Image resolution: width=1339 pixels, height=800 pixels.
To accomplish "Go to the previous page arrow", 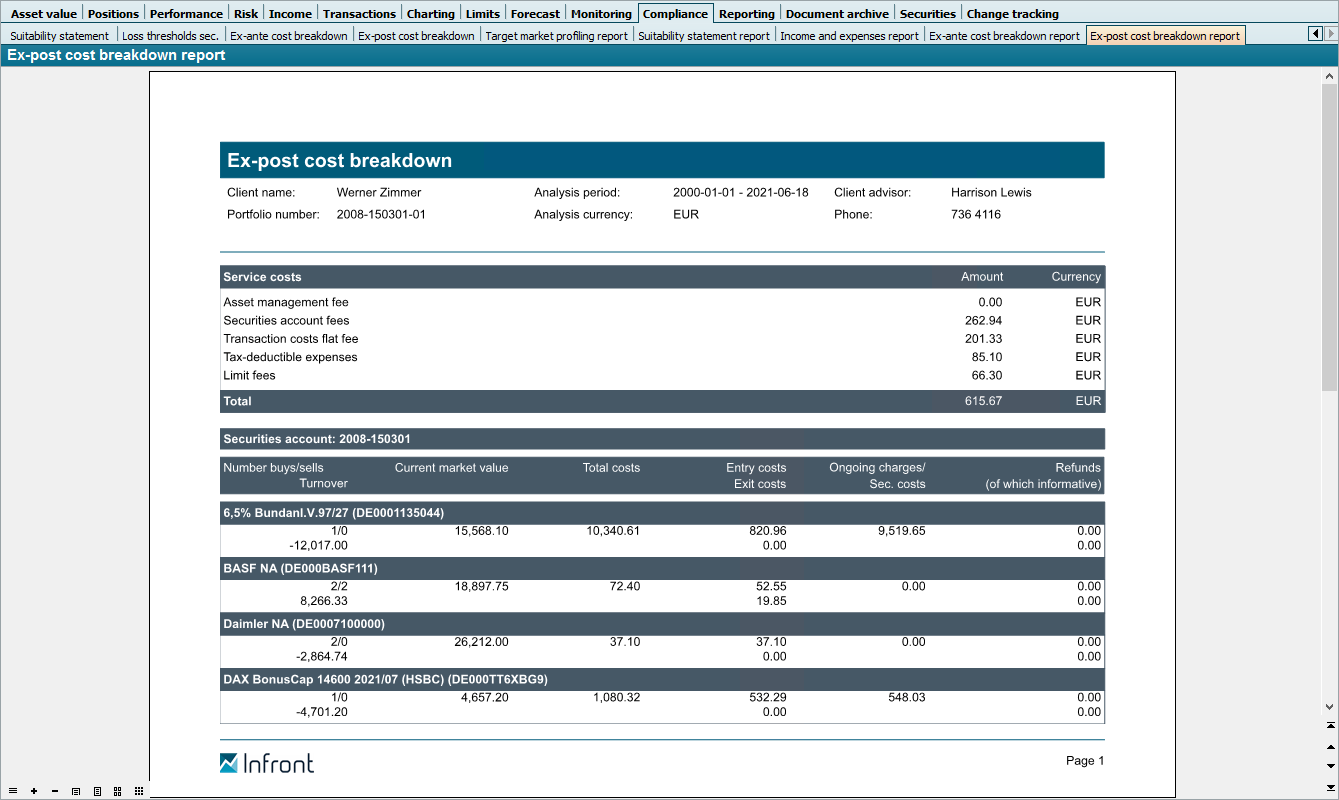I will pos(1330,746).
